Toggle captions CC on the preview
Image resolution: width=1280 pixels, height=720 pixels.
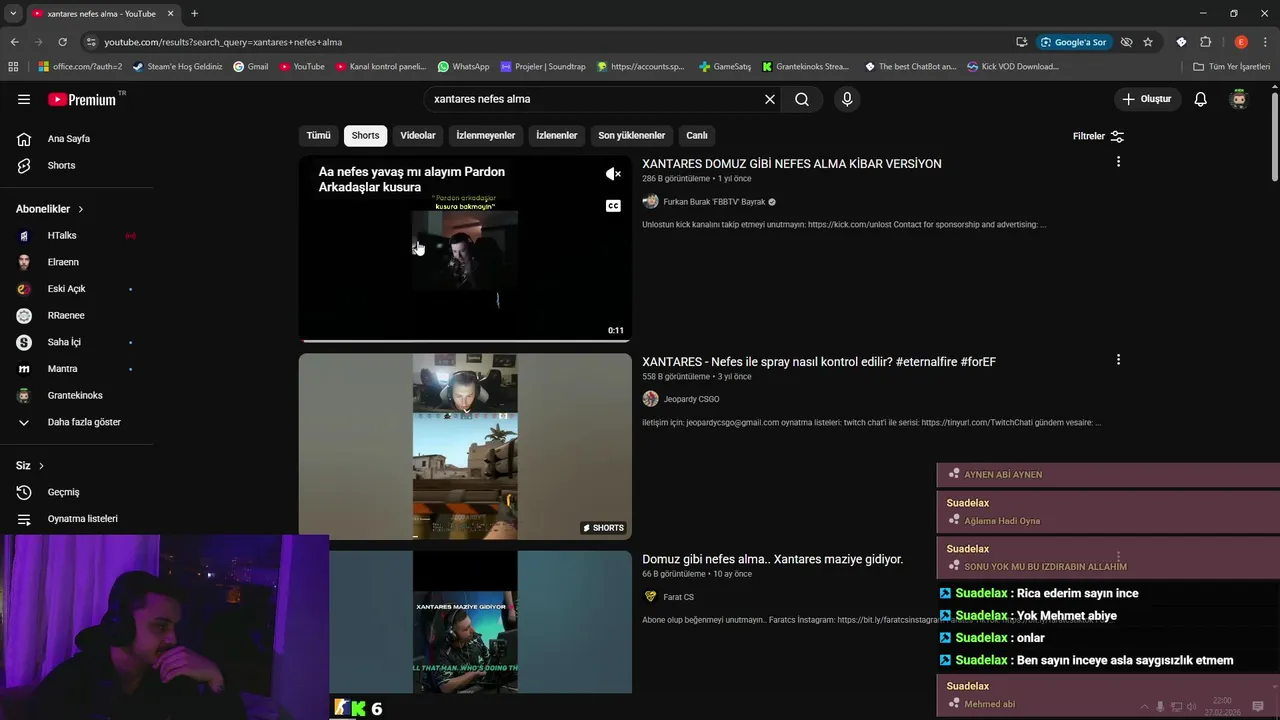[613, 206]
